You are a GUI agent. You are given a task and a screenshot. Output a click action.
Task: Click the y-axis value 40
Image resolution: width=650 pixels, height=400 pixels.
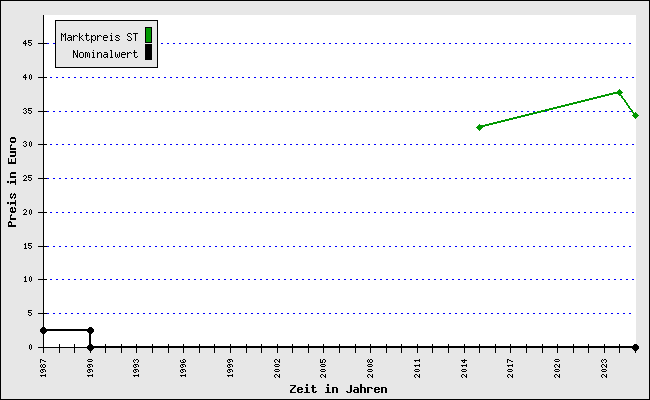point(27,77)
